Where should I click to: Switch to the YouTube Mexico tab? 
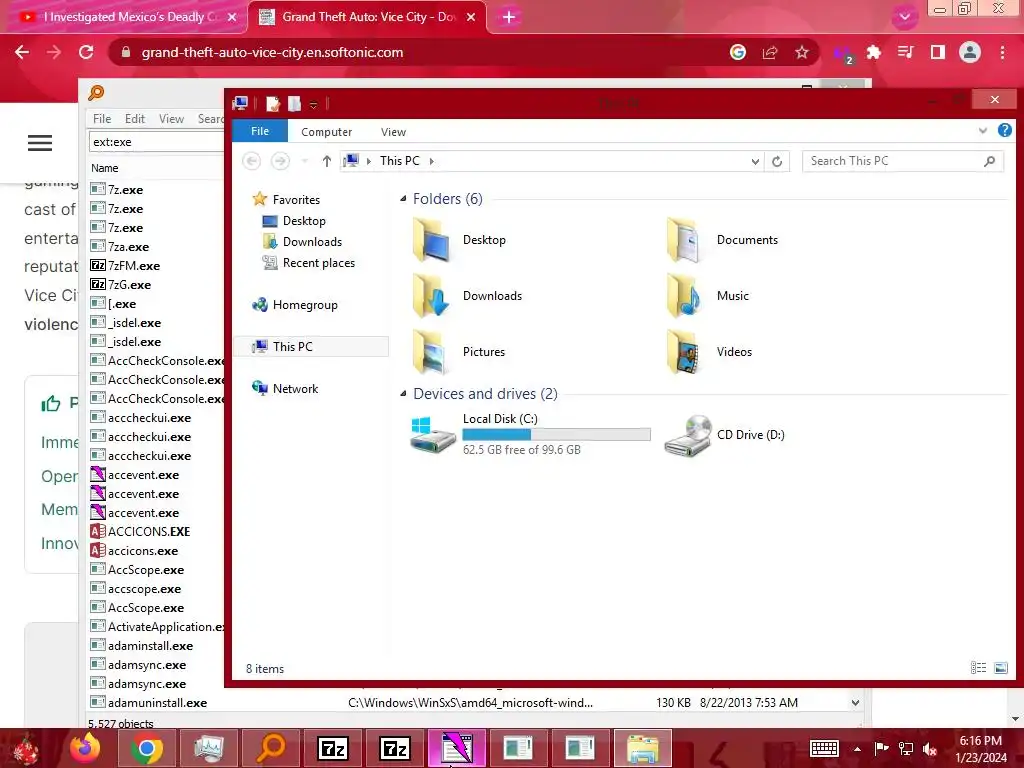[x=123, y=17]
